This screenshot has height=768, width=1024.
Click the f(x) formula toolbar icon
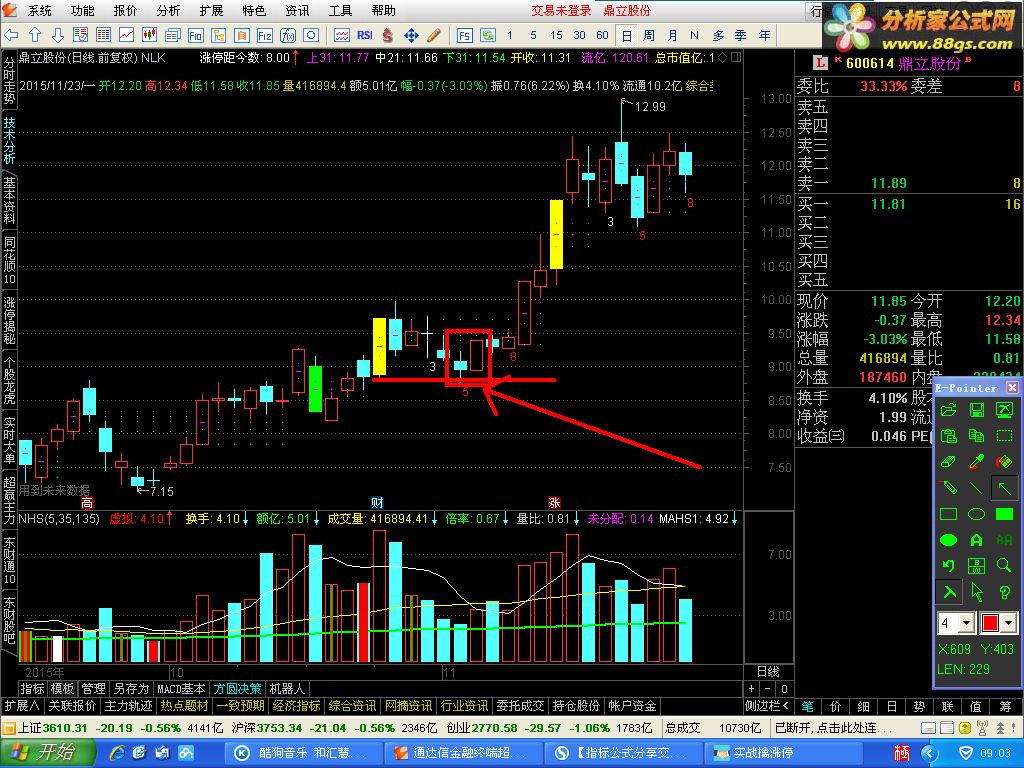pos(288,35)
